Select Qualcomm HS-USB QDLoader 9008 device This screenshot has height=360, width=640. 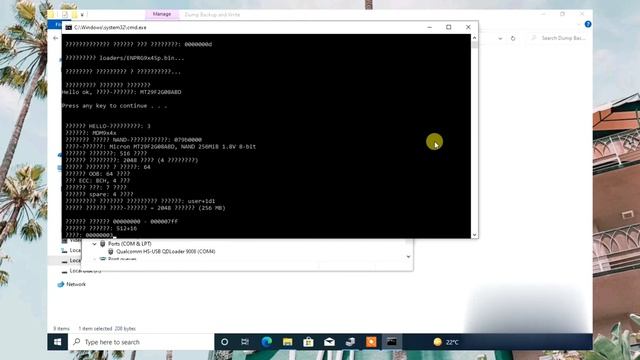click(166, 251)
